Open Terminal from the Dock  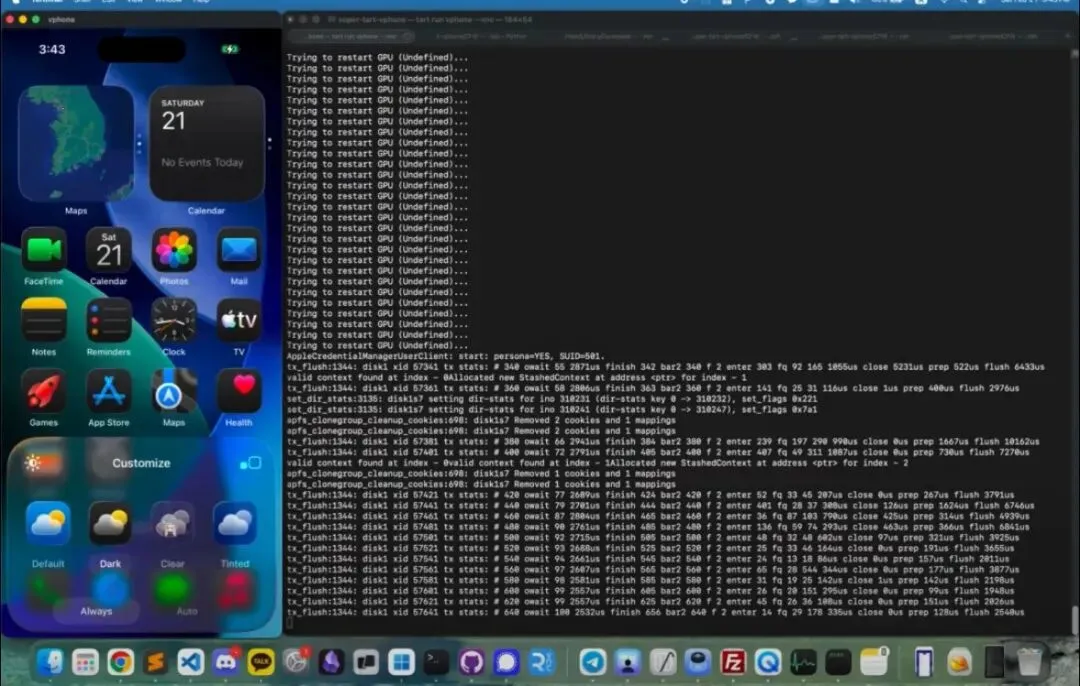pyautogui.click(x=437, y=662)
